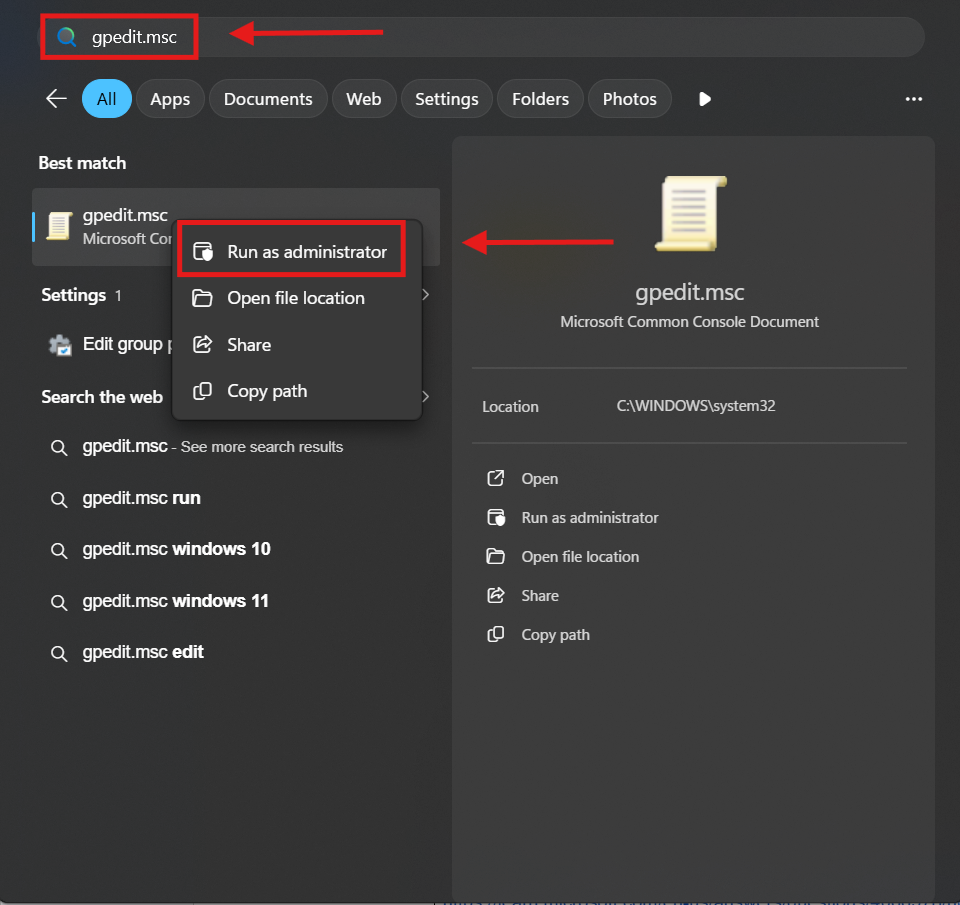This screenshot has width=960, height=905.
Task: Click magnifier icon beside gpedit.msc edit
Action: pos(59,653)
